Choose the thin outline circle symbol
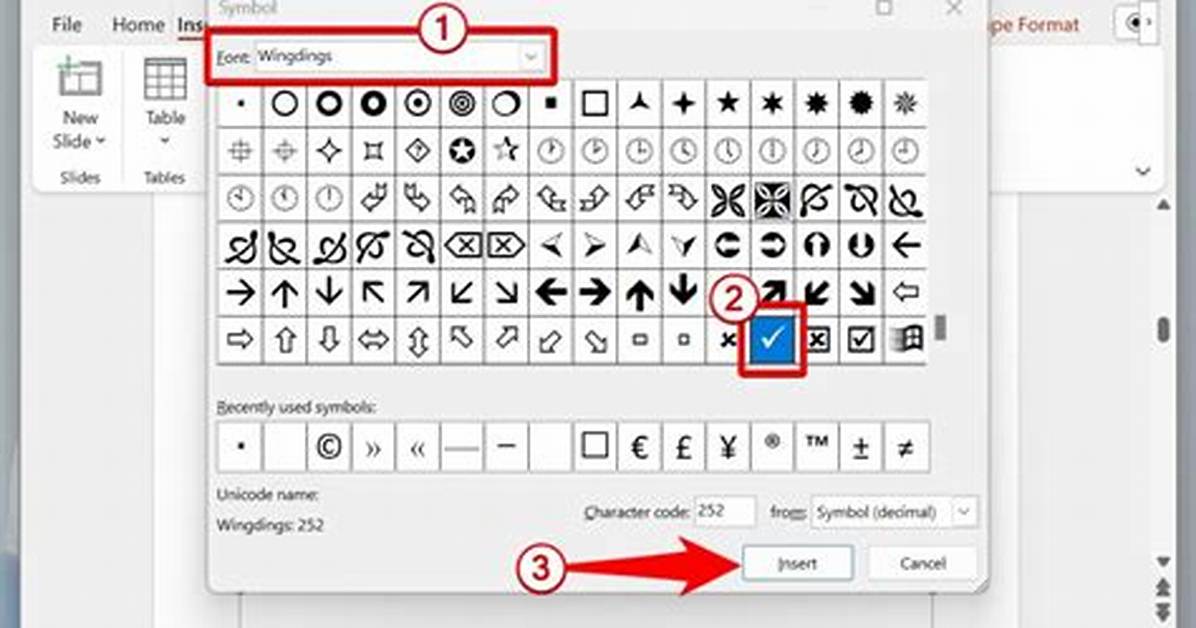 (x=285, y=103)
